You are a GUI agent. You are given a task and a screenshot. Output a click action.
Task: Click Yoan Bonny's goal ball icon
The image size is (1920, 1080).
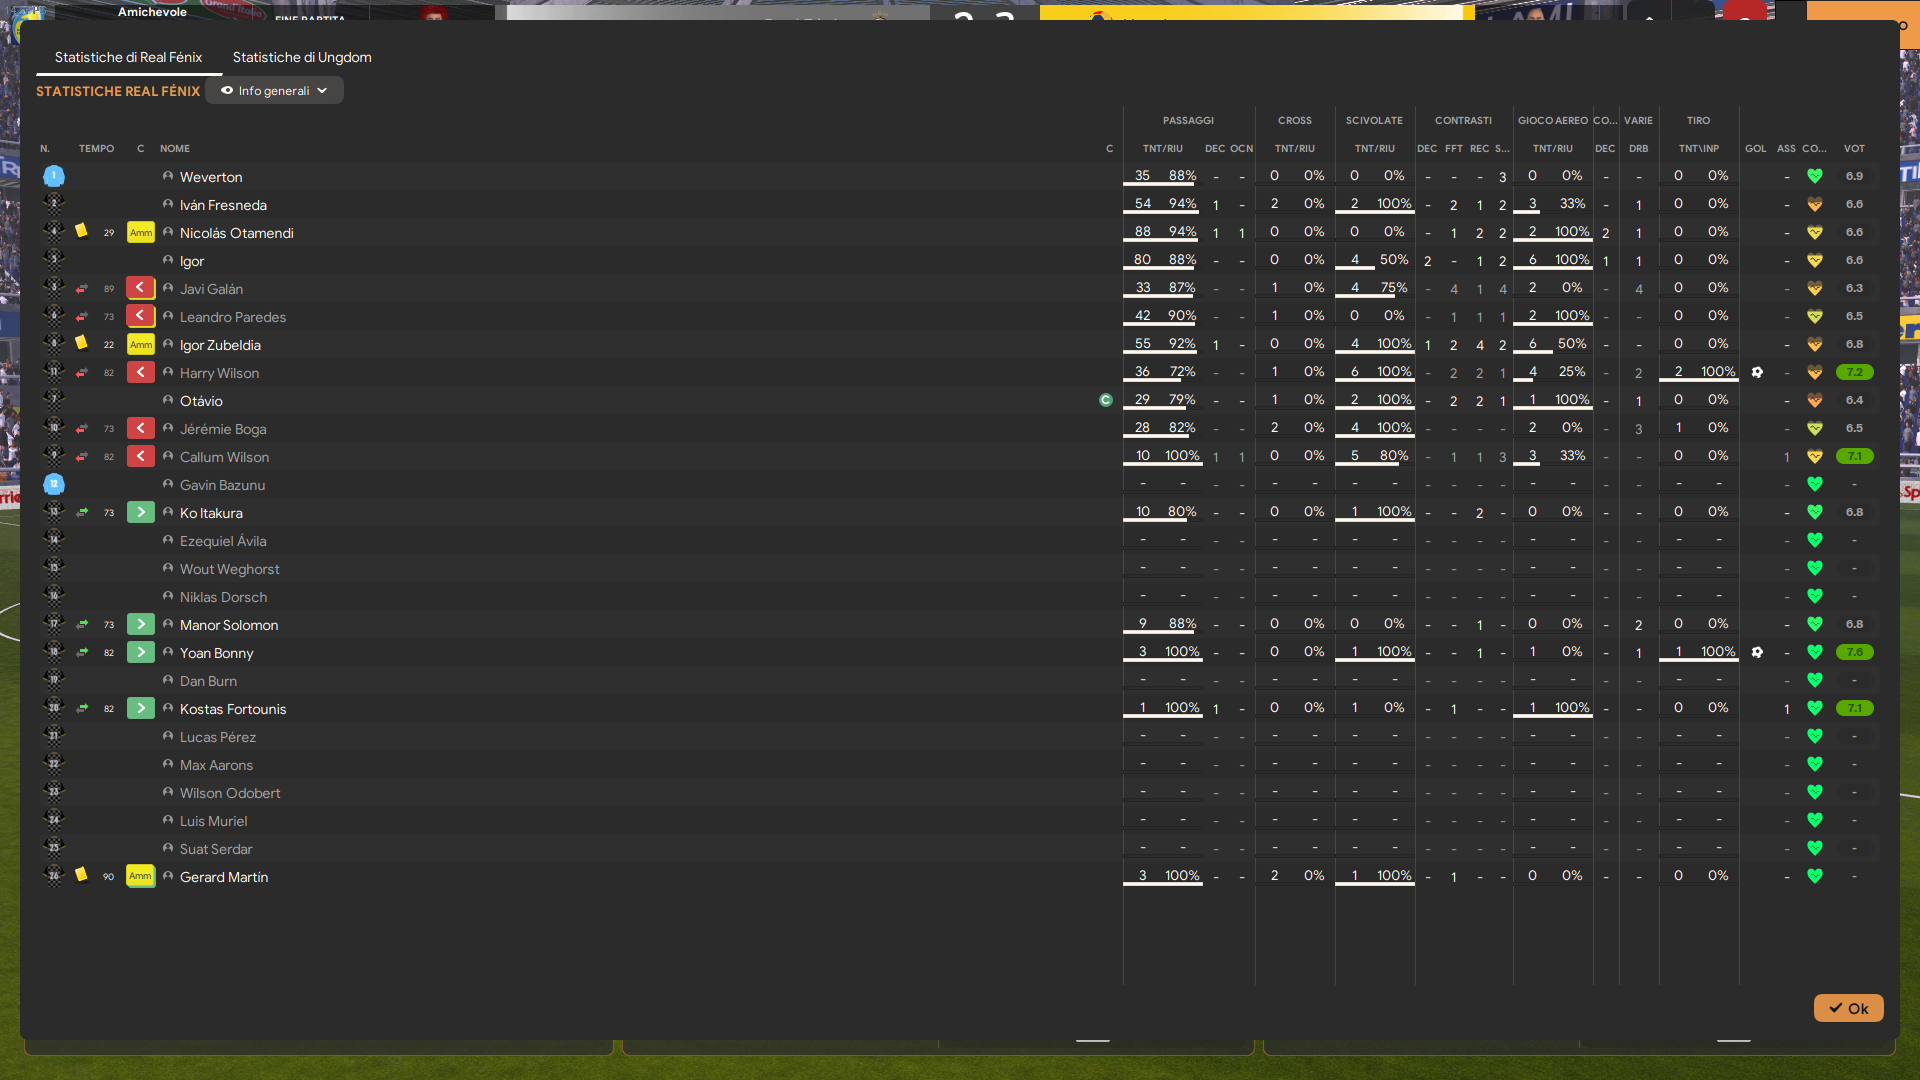1757,652
